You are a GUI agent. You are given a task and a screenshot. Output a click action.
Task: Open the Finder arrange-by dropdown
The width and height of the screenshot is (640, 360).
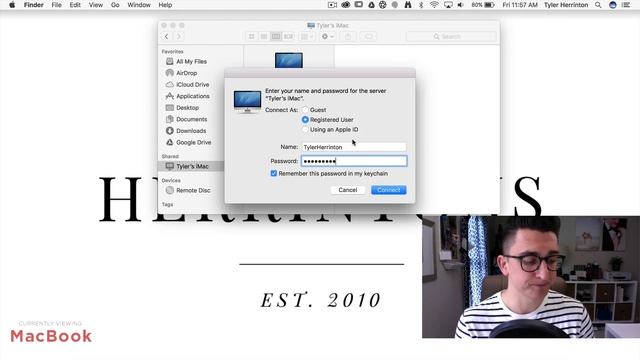307,36
